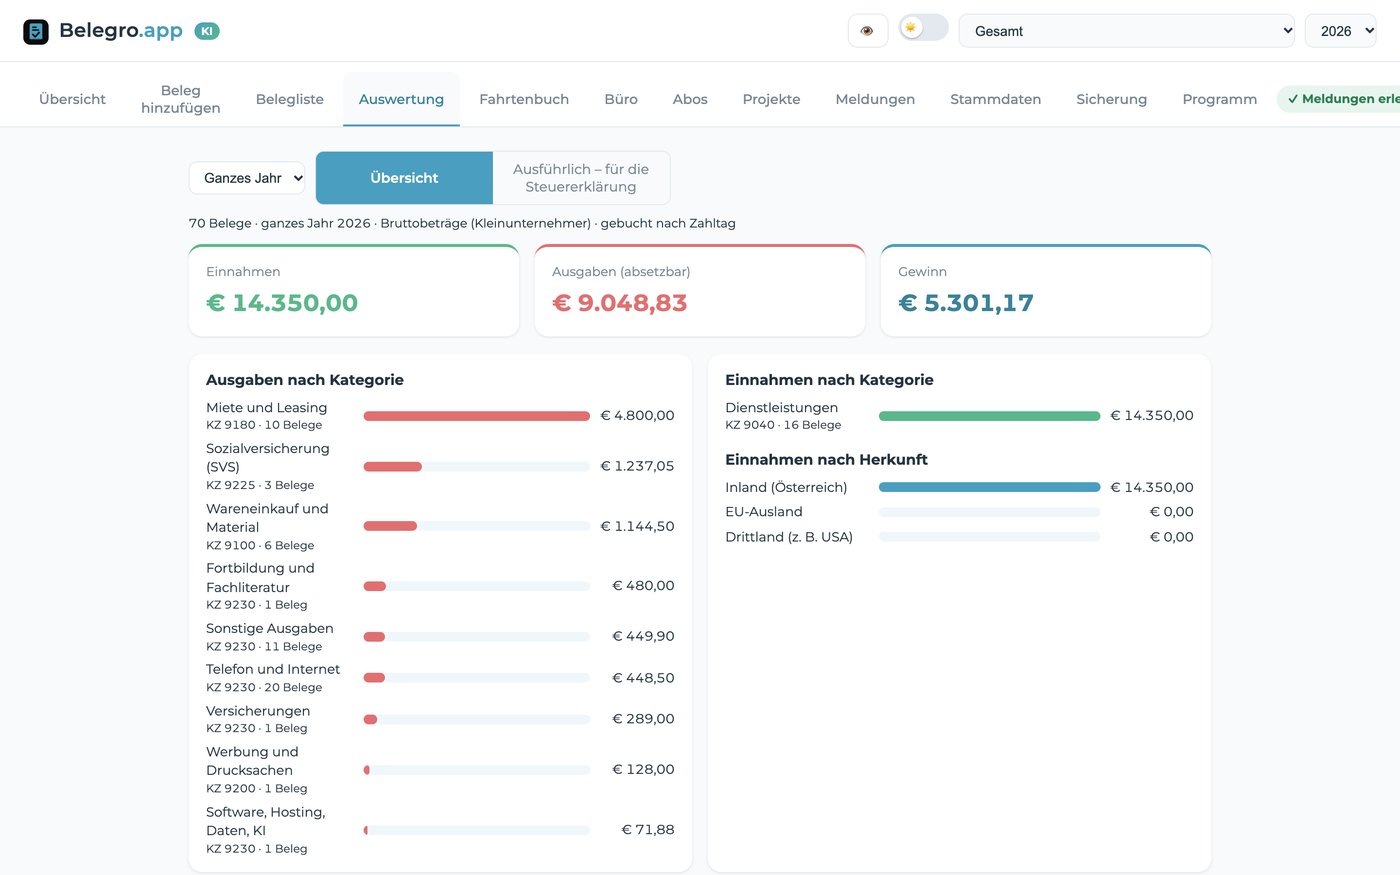
Task: Open the Stammdaten tab
Action: 995,99
